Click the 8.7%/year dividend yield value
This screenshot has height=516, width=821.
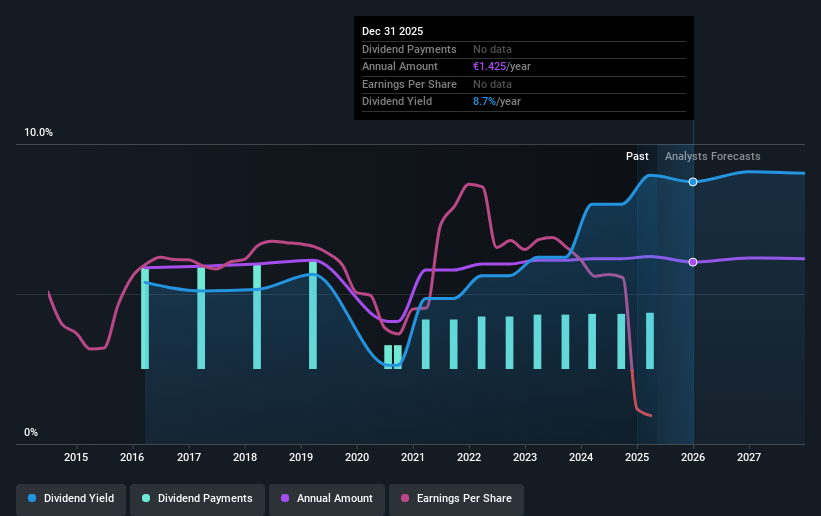497,102
